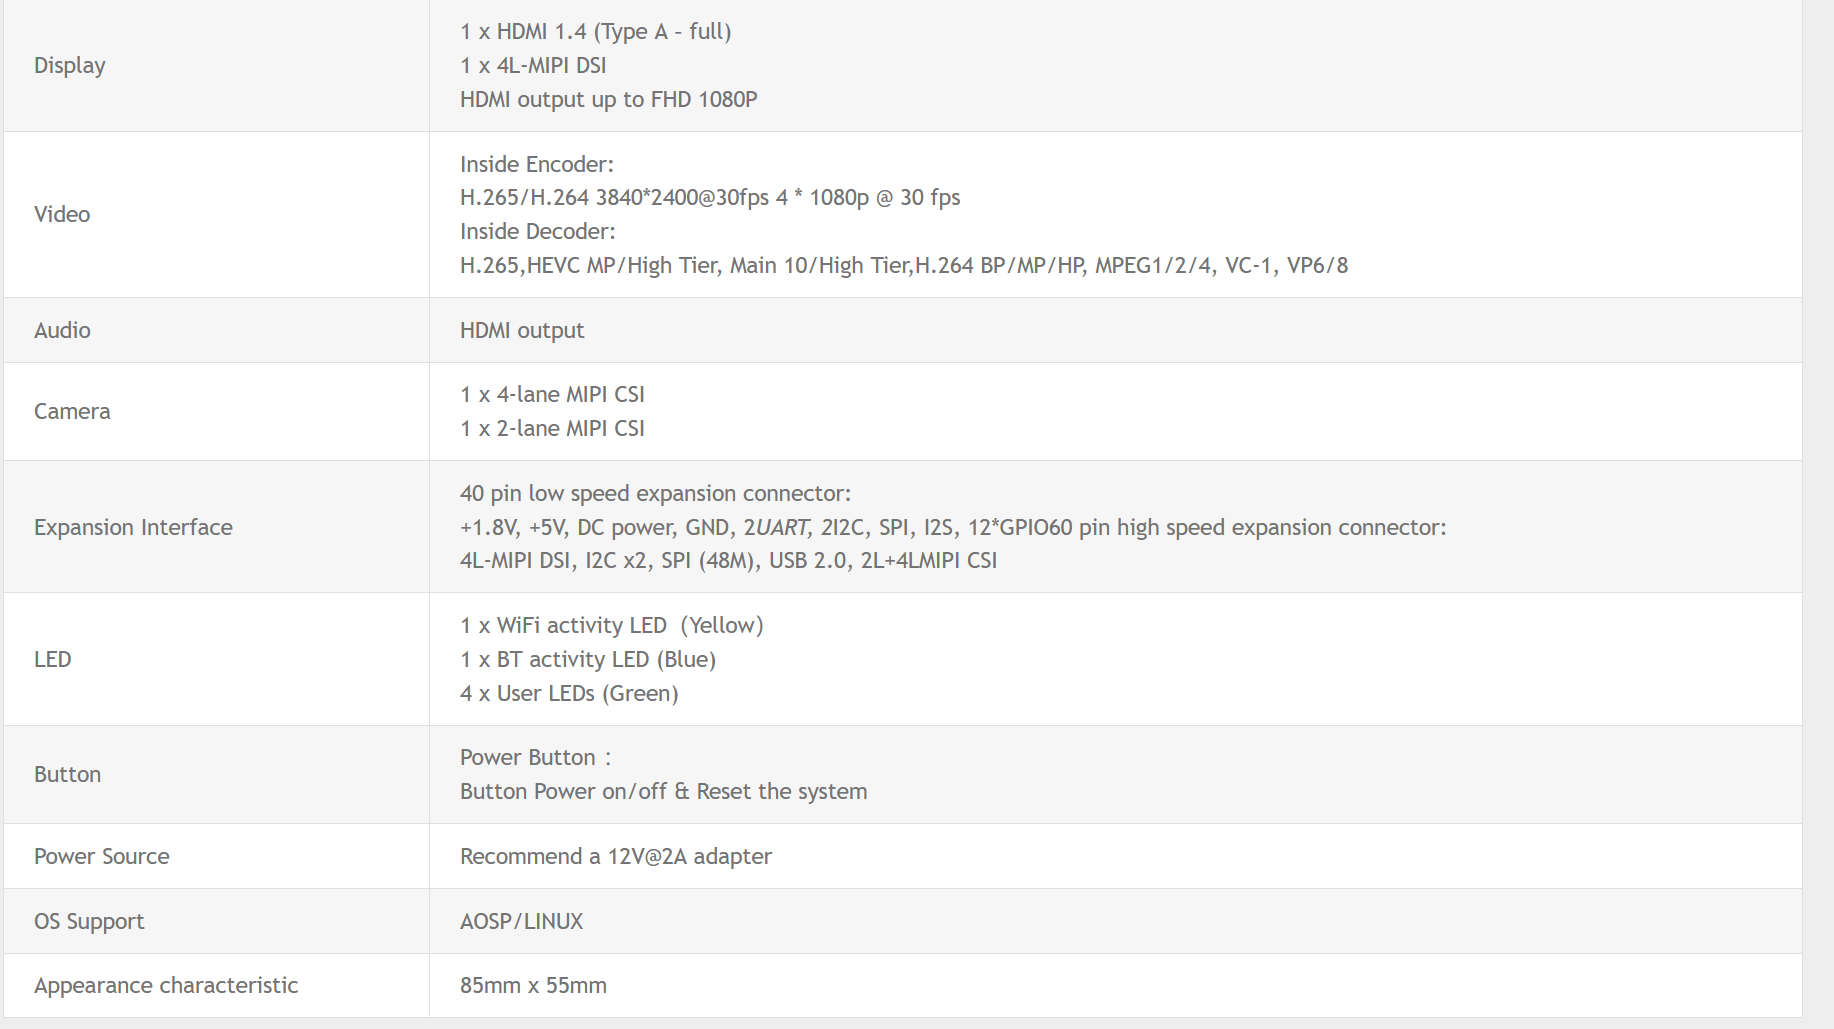Click the Video row label
This screenshot has width=1834, height=1029.
62,214
